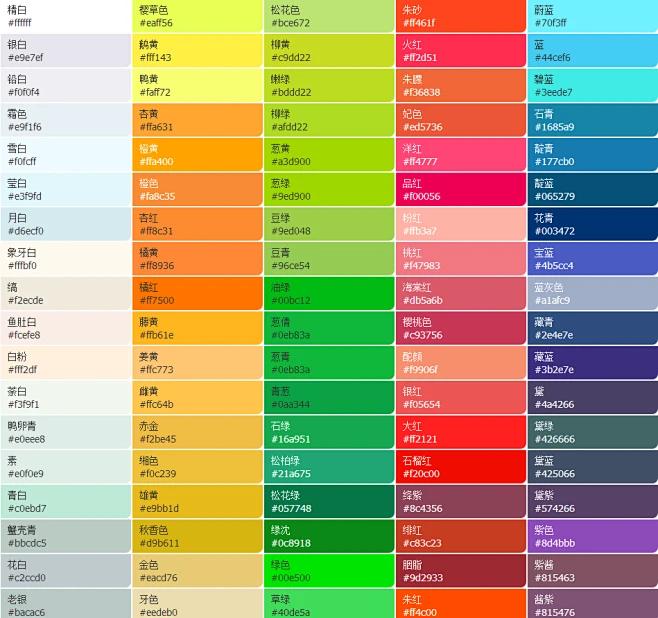The height and width of the screenshot is (618, 658).
Task: Pick the dark crimson swatch #9d2933
Action: tap(460, 571)
